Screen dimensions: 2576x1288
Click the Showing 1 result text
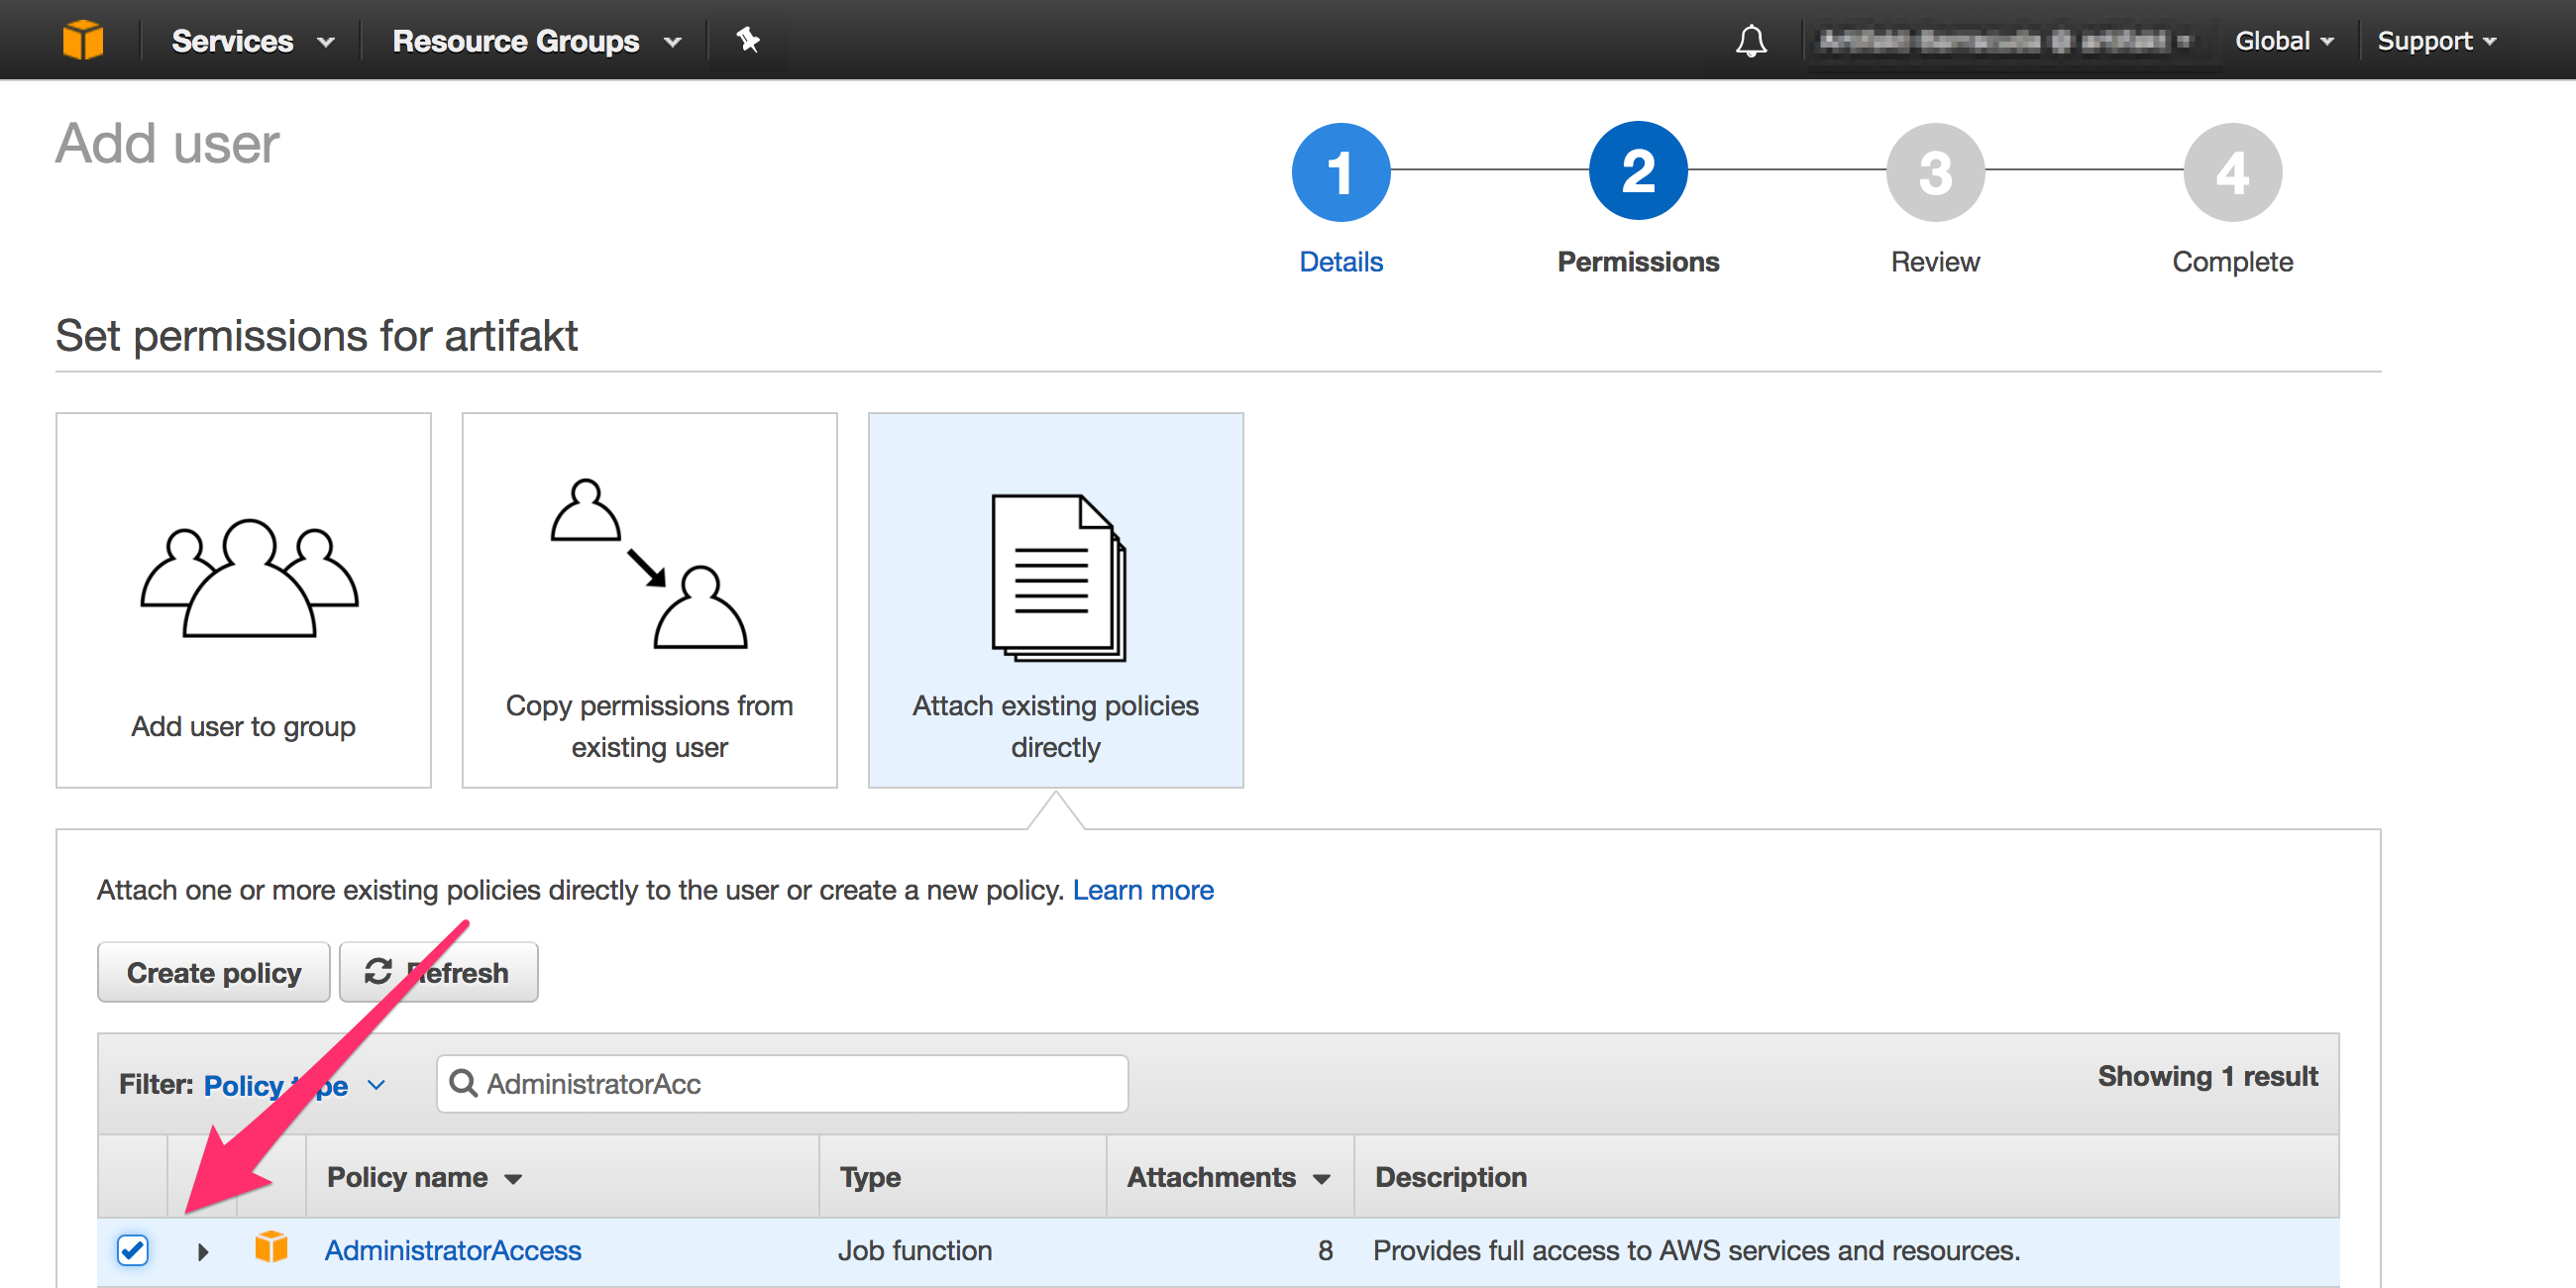[2207, 1076]
